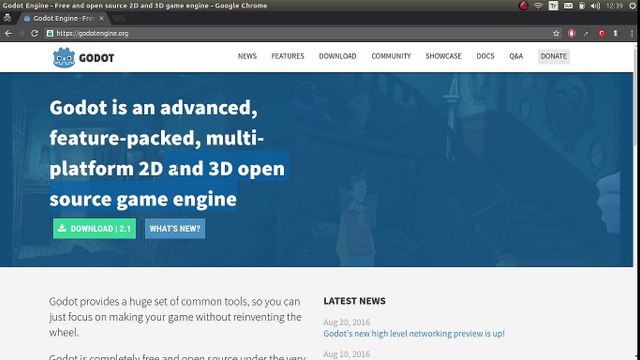Open the high level networking preview news link
Viewport: 640px width, 360px height.
(414, 333)
